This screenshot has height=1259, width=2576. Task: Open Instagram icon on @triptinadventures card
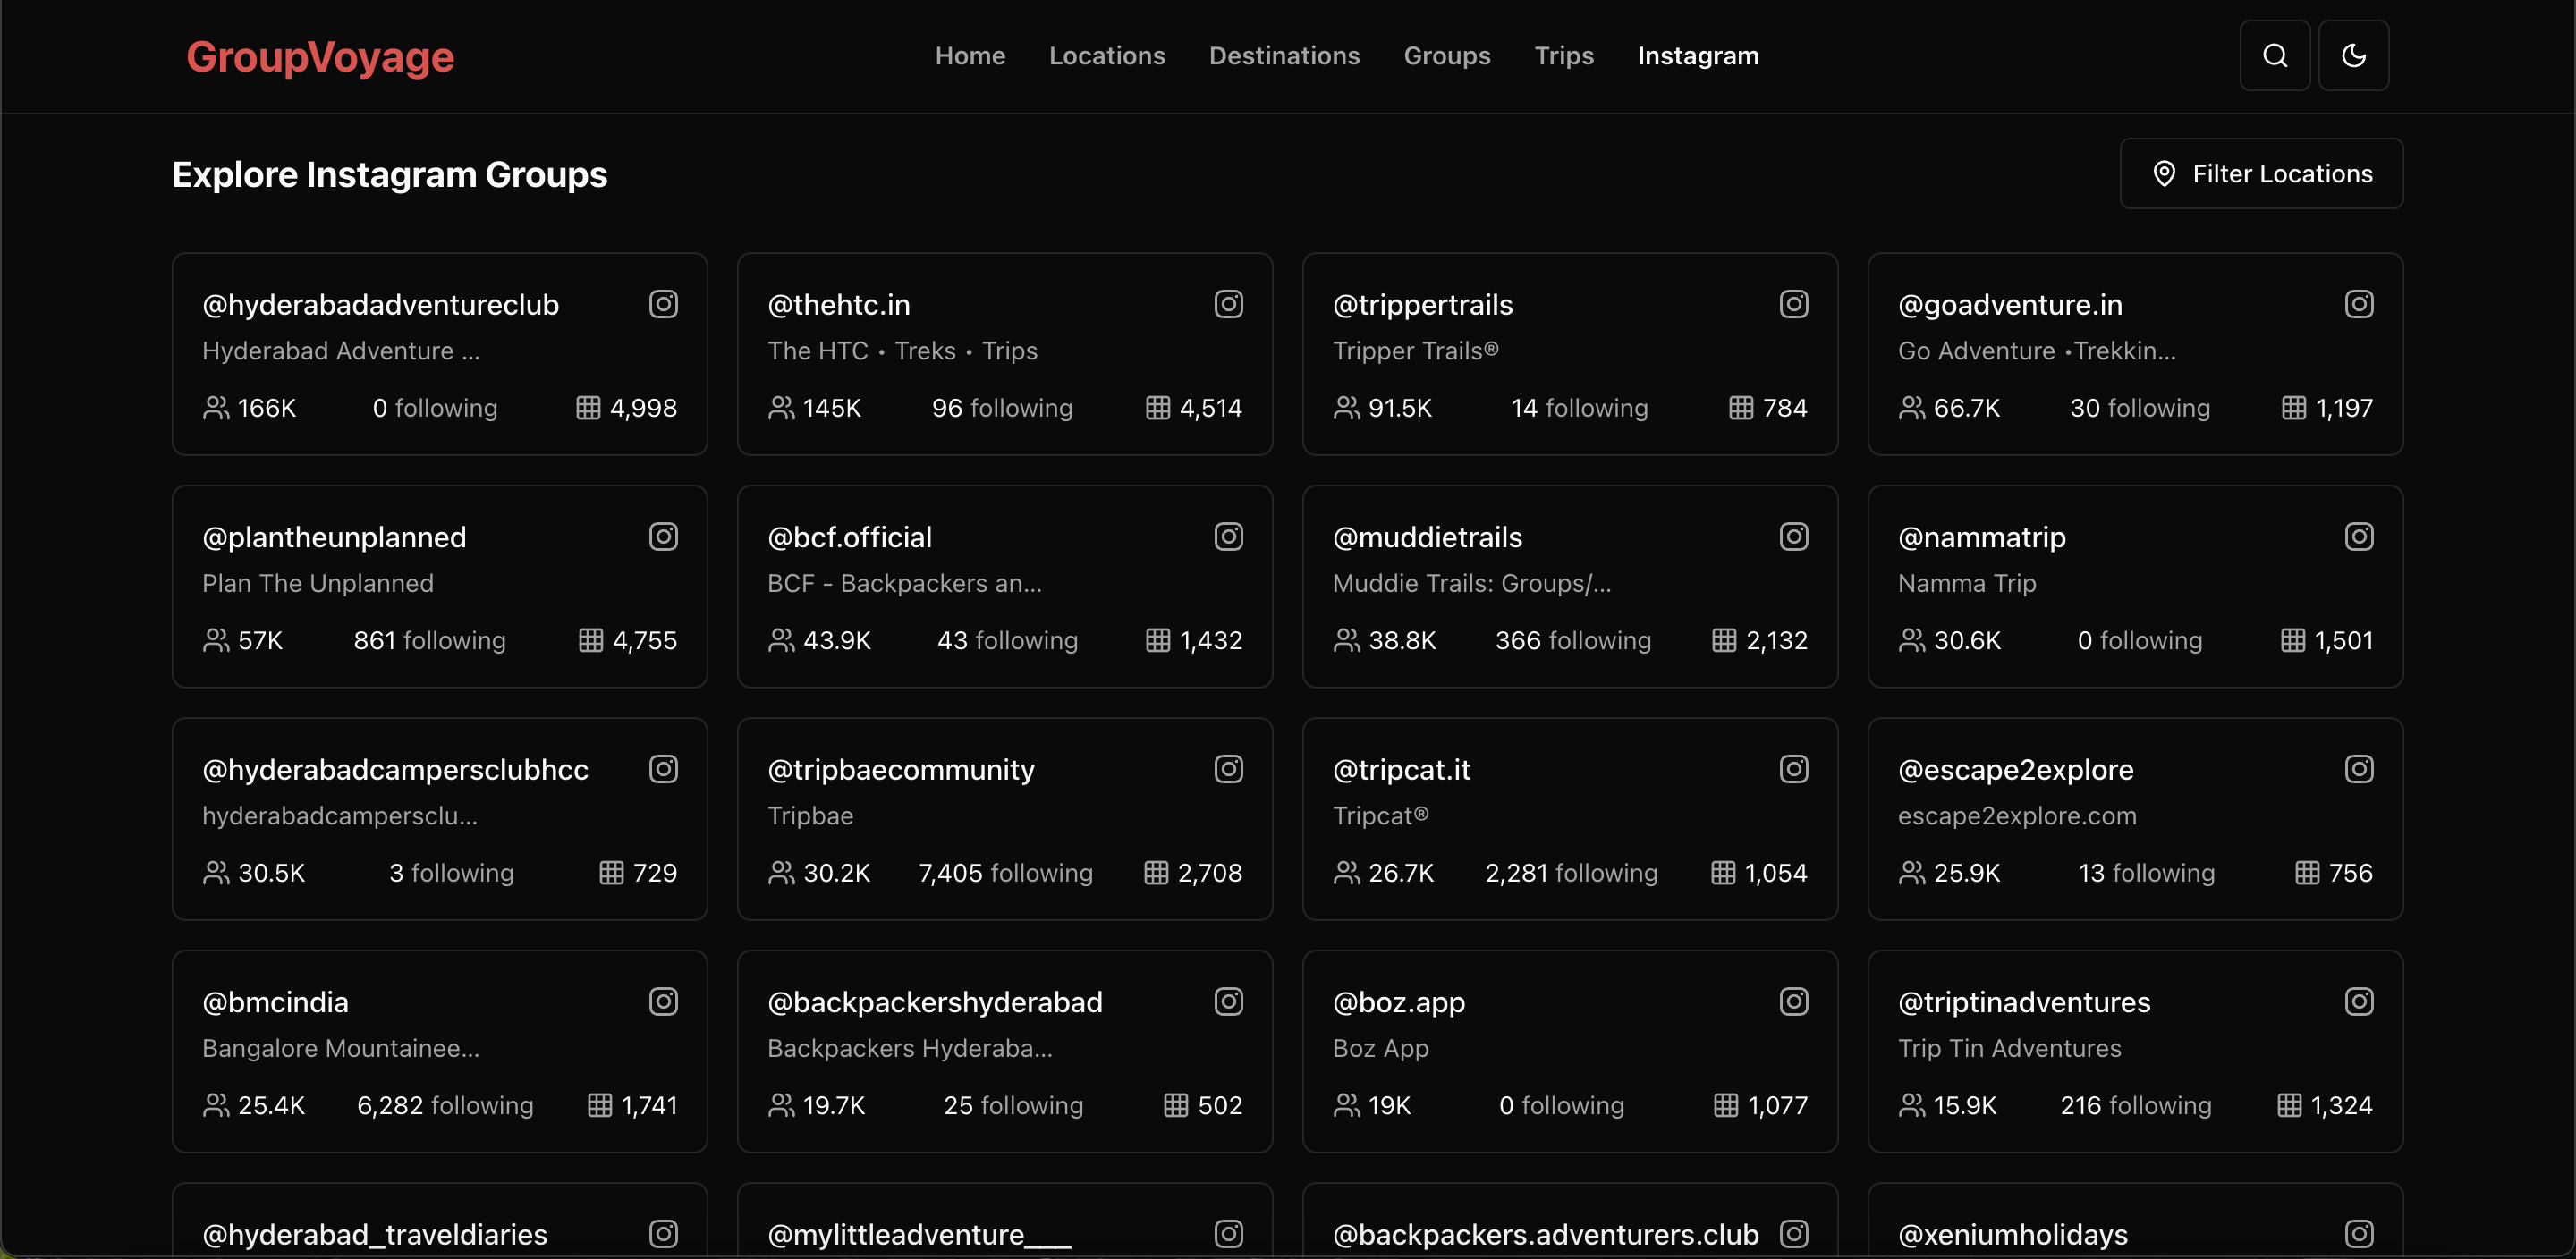point(2358,1002)
